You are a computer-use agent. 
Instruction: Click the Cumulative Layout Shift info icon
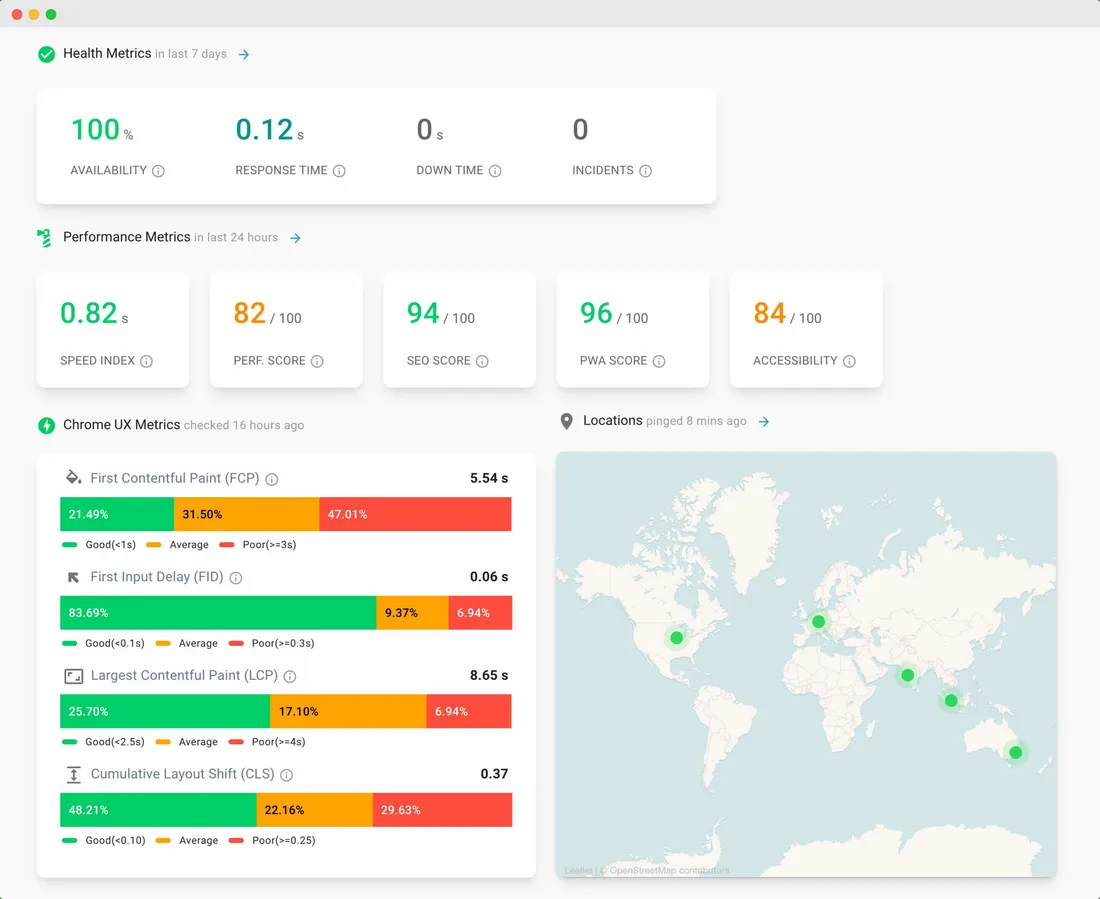(286, 775)
